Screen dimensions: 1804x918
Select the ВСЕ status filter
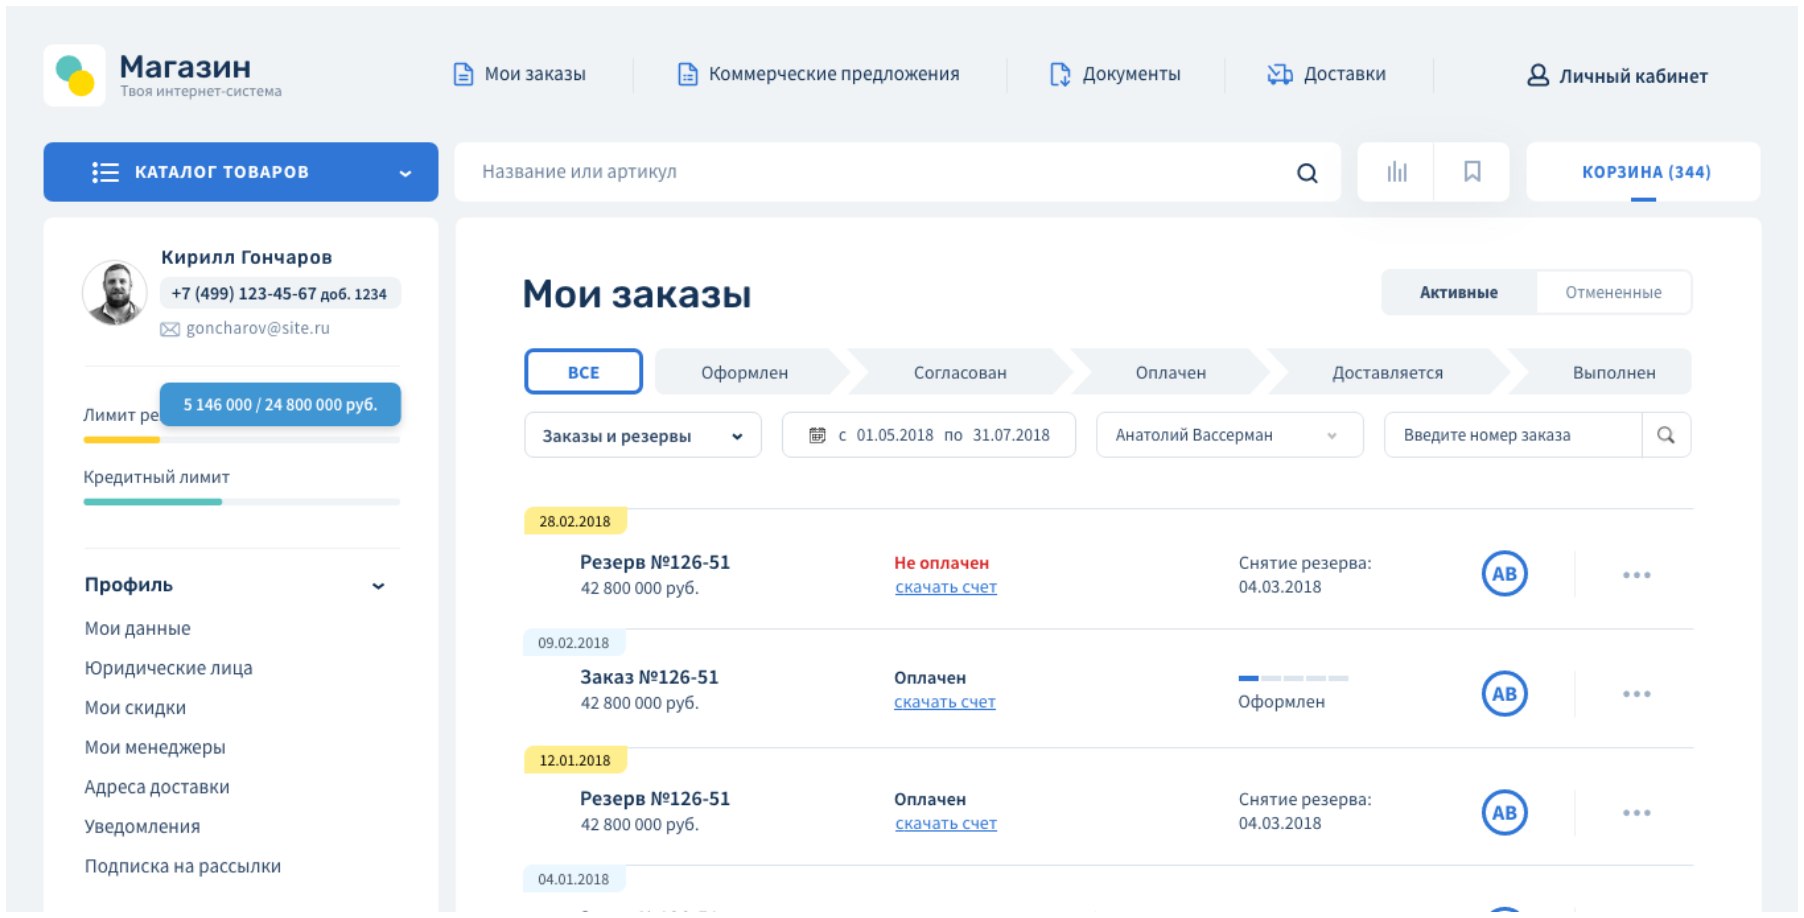(x=583, y=372)
